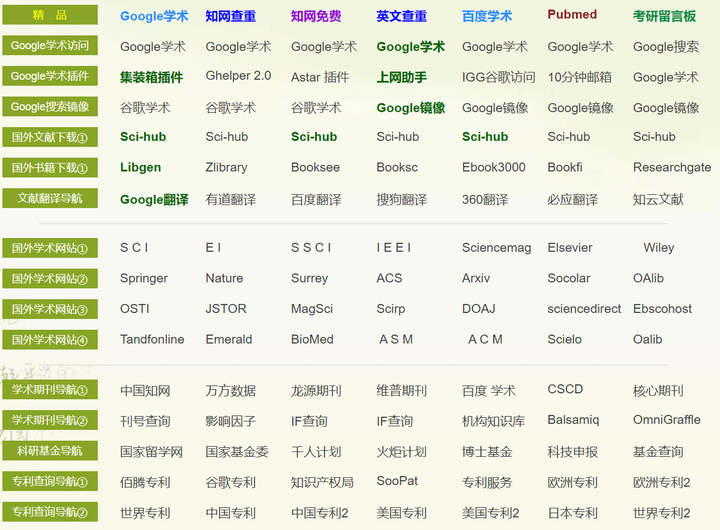
Task: Select the Google学术插件 category button
Action: point(50,76)
